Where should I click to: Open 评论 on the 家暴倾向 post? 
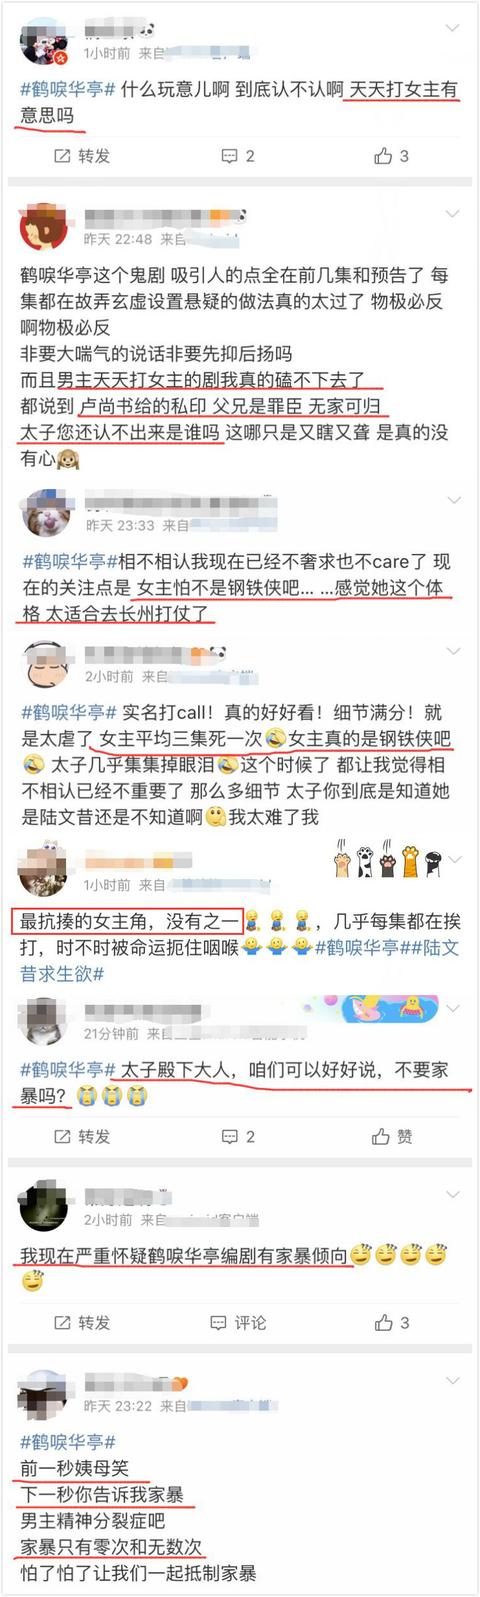click(x=238, y=1322)
